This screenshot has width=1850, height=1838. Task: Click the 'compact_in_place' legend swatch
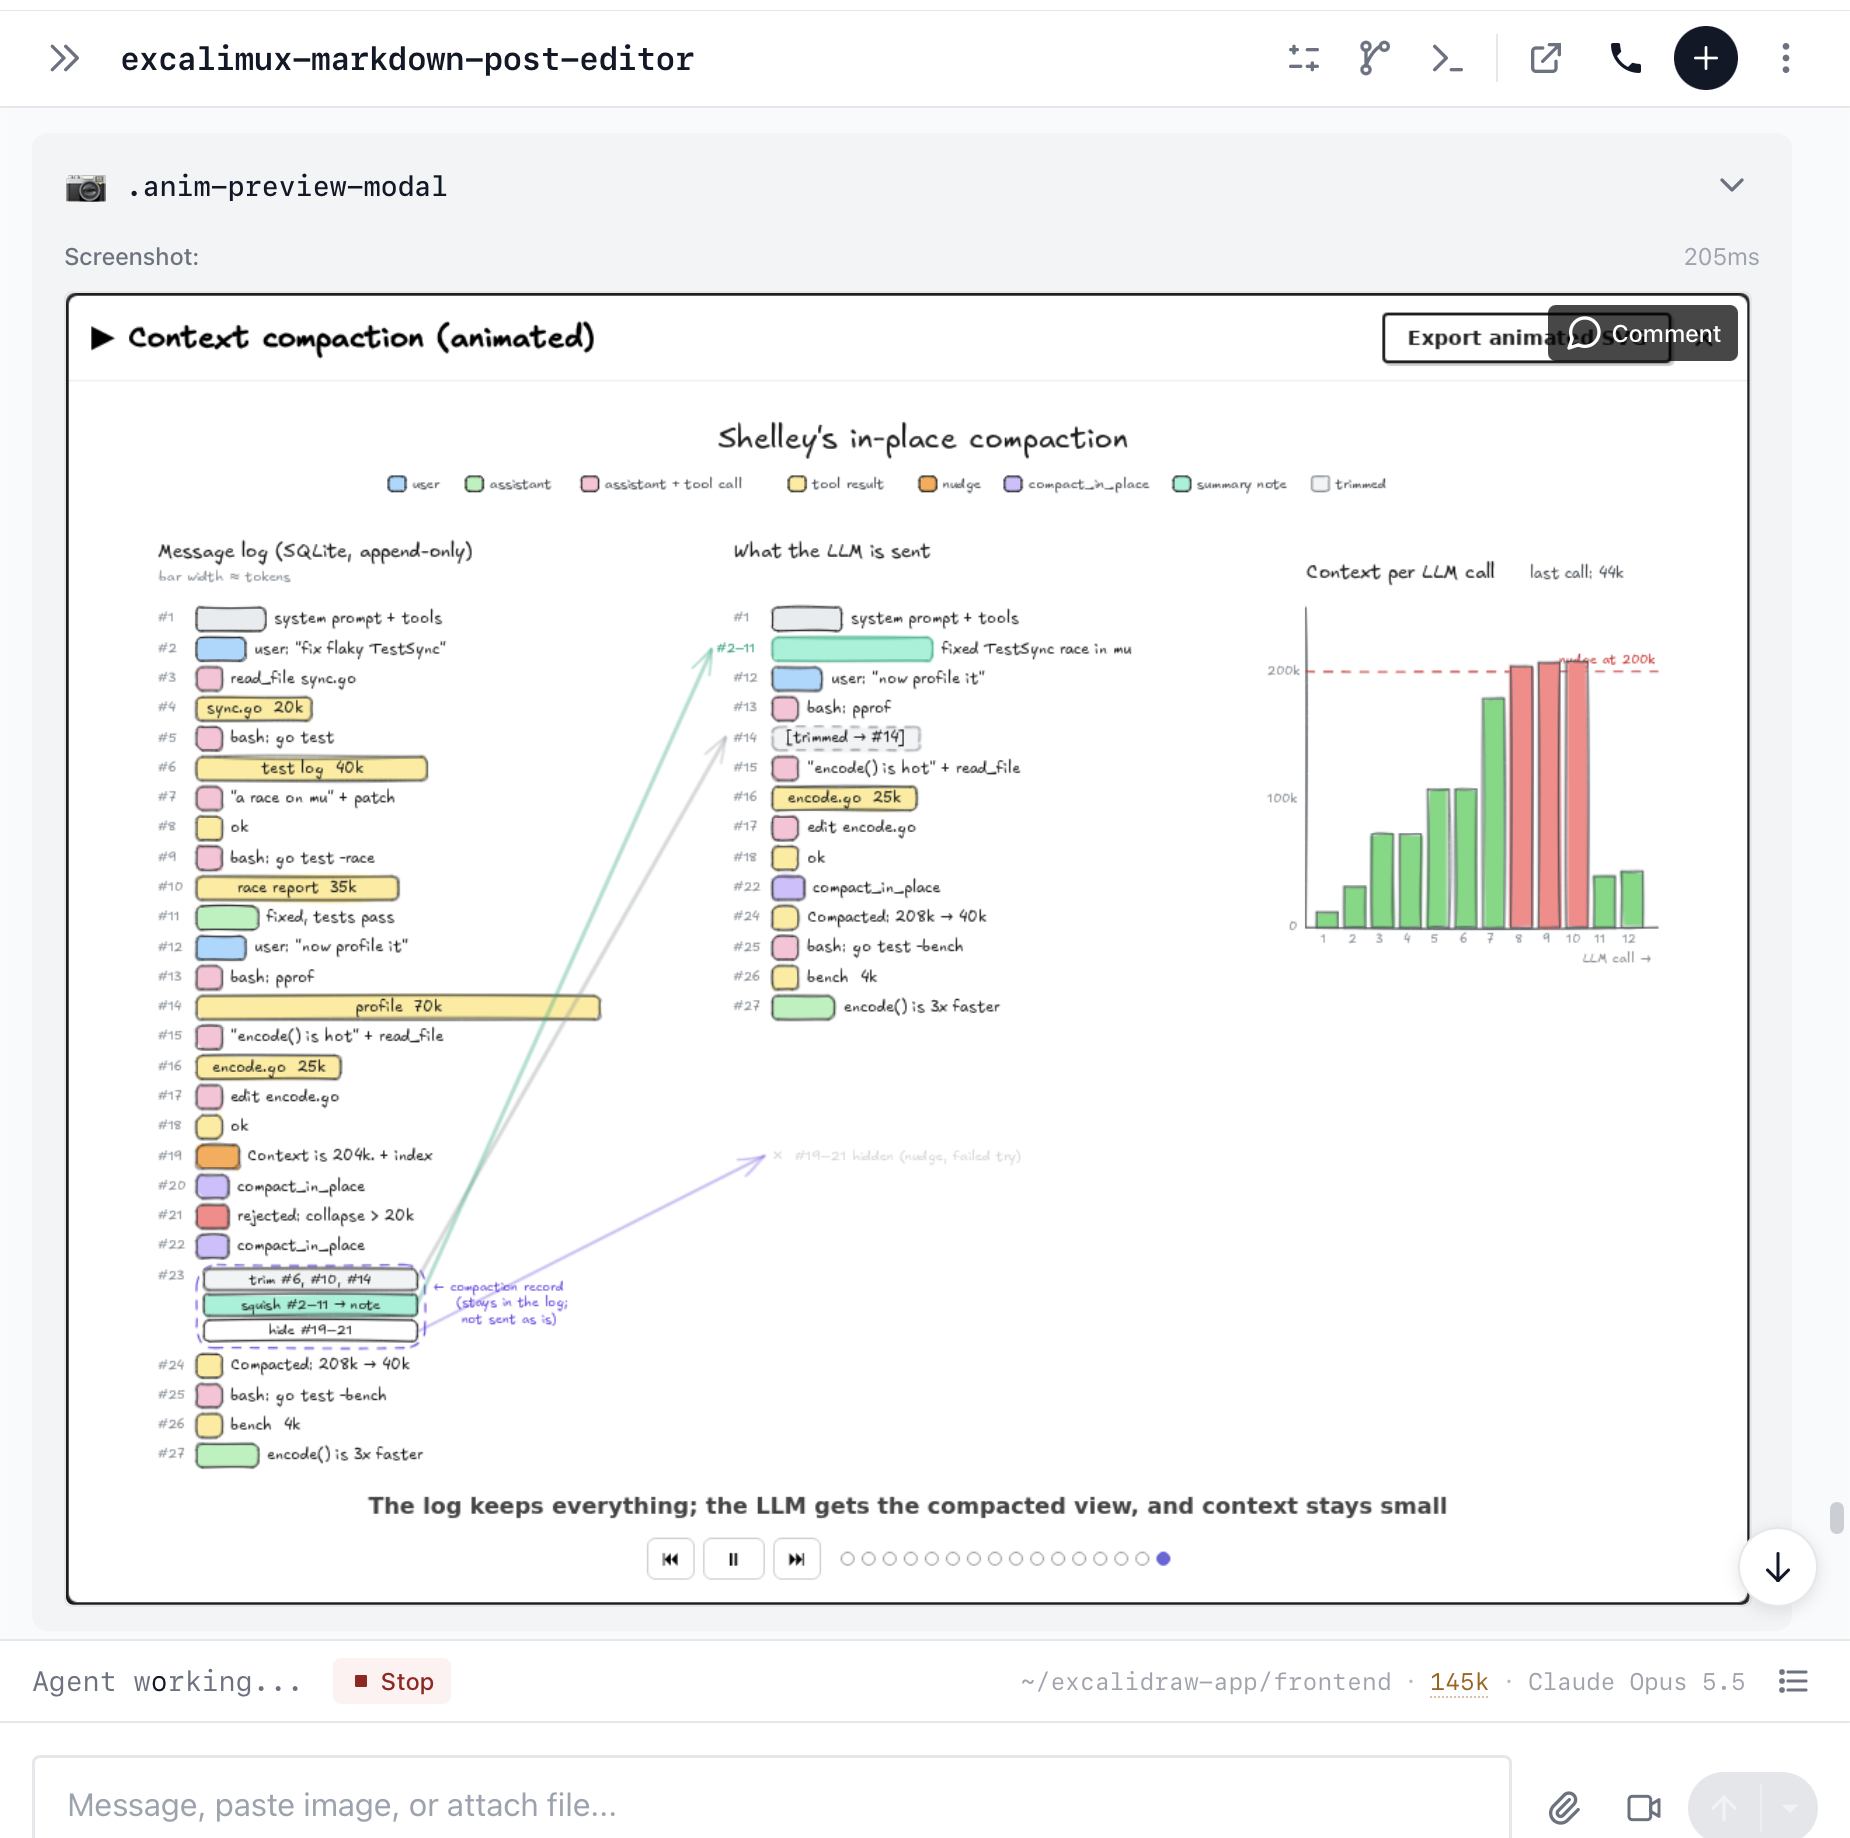1013,484
